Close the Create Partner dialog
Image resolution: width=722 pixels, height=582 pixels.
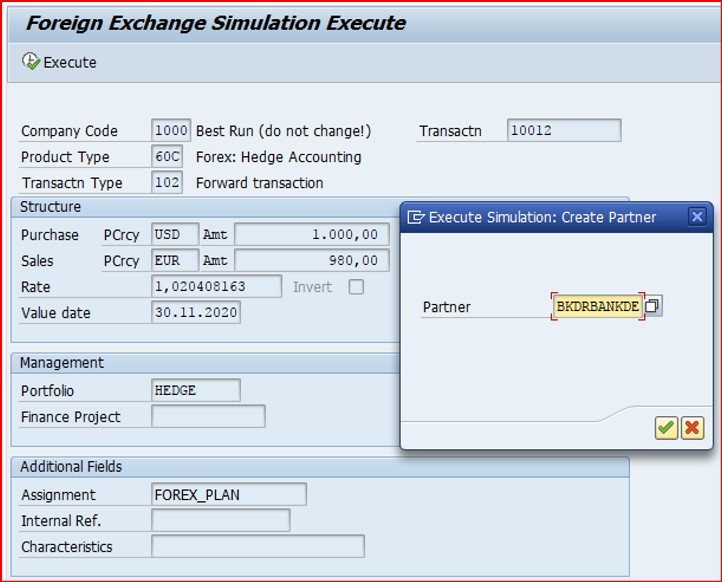click(x=697, y=216)
